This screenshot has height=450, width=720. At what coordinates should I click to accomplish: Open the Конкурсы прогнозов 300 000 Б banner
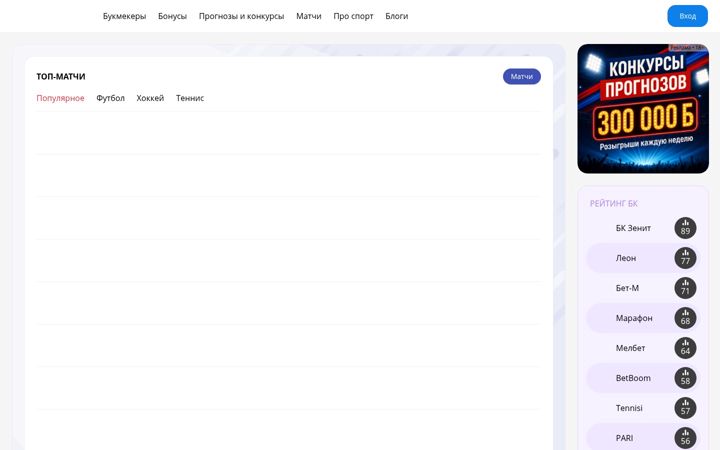pos(643,109)
